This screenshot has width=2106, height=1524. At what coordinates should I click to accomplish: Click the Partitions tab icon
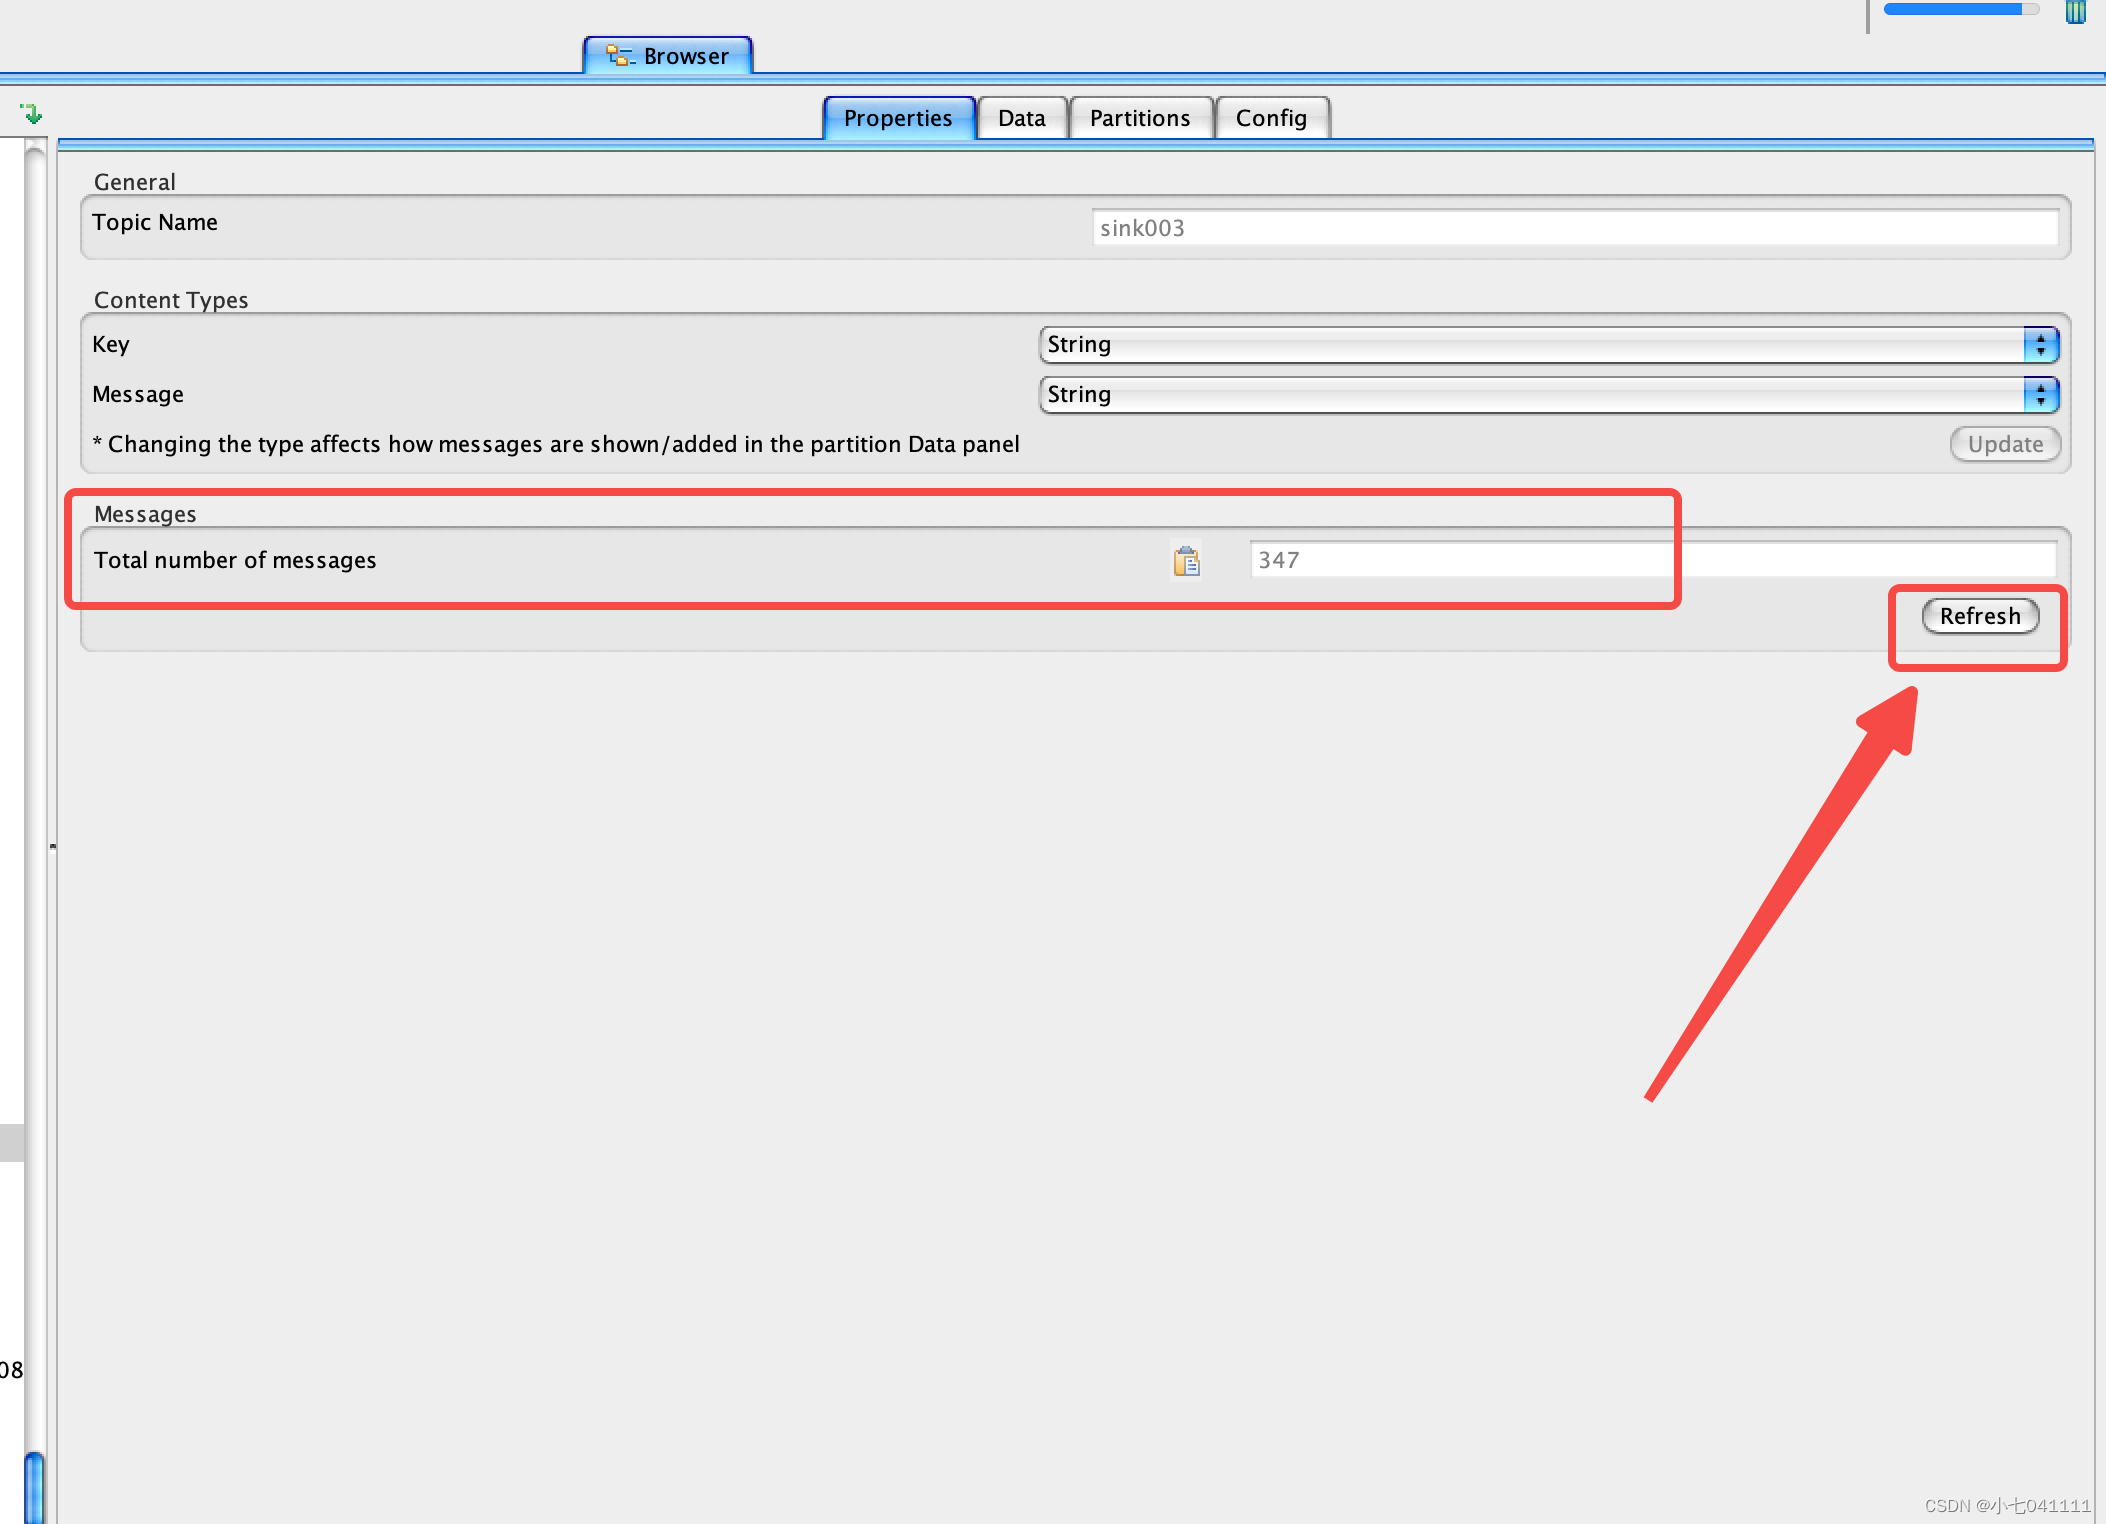1140,118
